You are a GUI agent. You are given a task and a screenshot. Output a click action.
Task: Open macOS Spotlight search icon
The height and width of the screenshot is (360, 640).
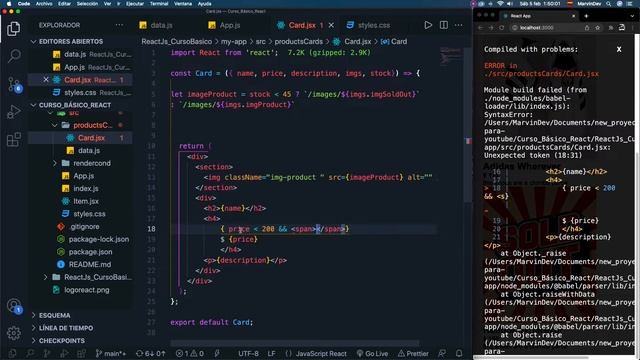609,3
